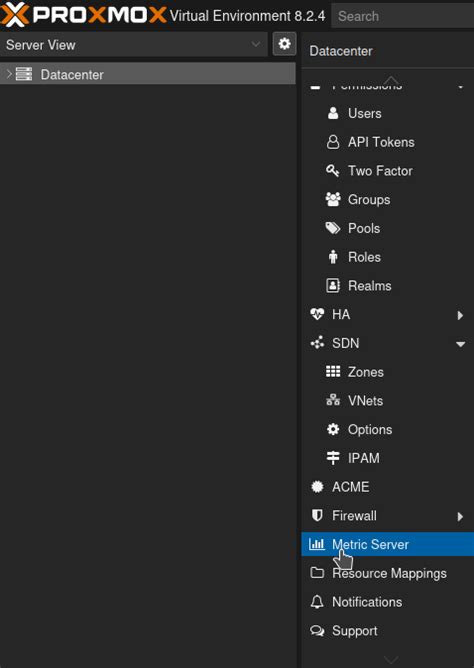The height and width of the screenshot is (668, 474).
Task: Click the Proxmox logo
Action: (x=84, y=14)
